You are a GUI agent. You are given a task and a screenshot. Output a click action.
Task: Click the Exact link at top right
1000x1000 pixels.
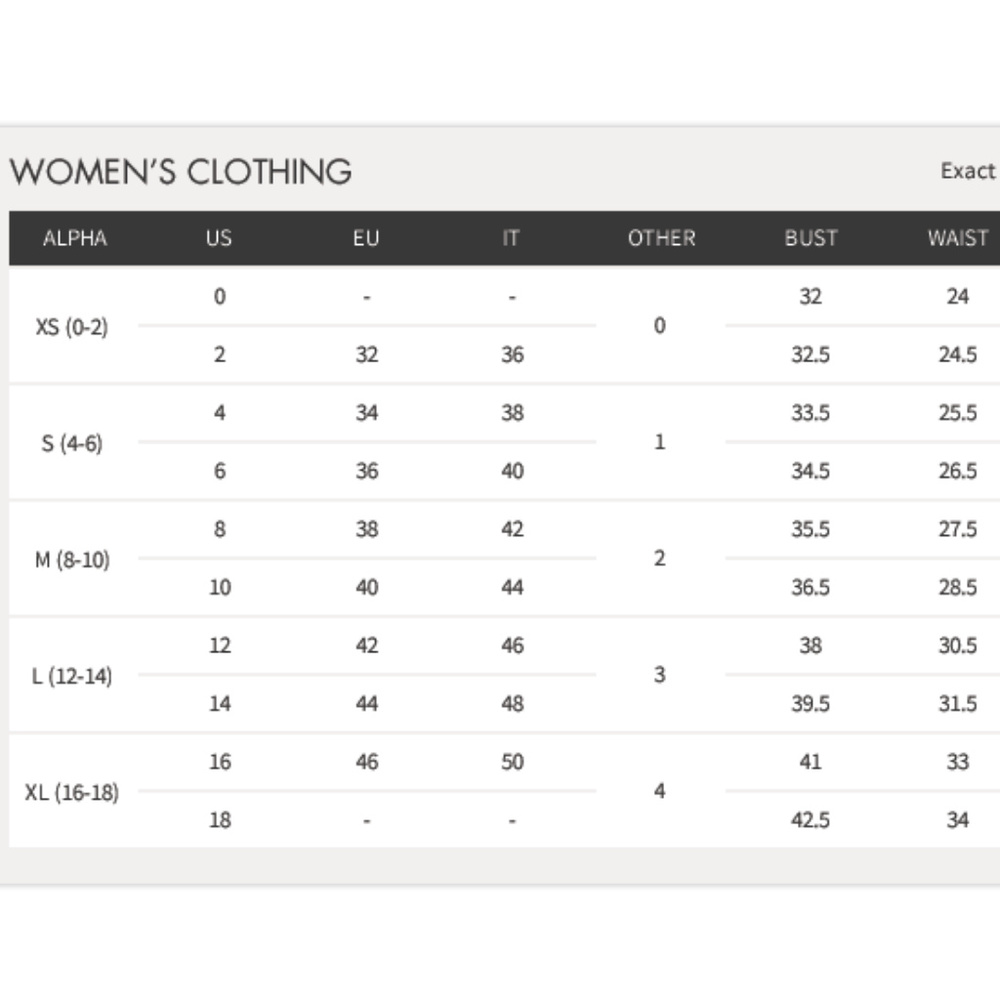point(968,170)
